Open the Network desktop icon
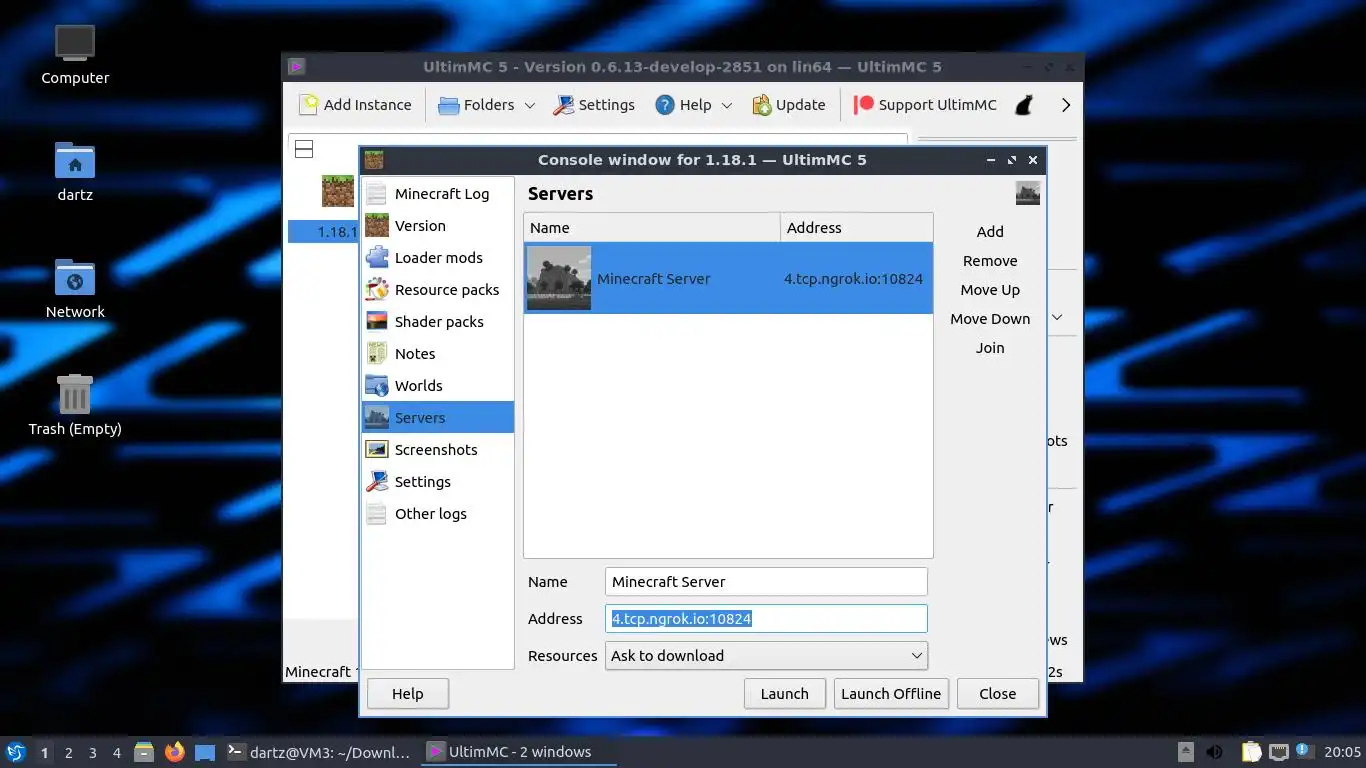Screen dimensions: 1366x768 click(x=75, y=288)
